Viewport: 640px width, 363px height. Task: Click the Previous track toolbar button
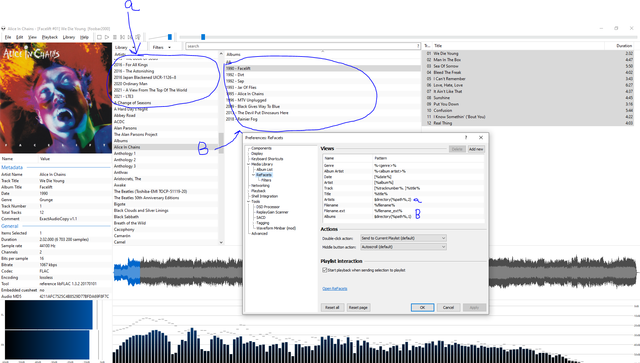click(122, 37)
